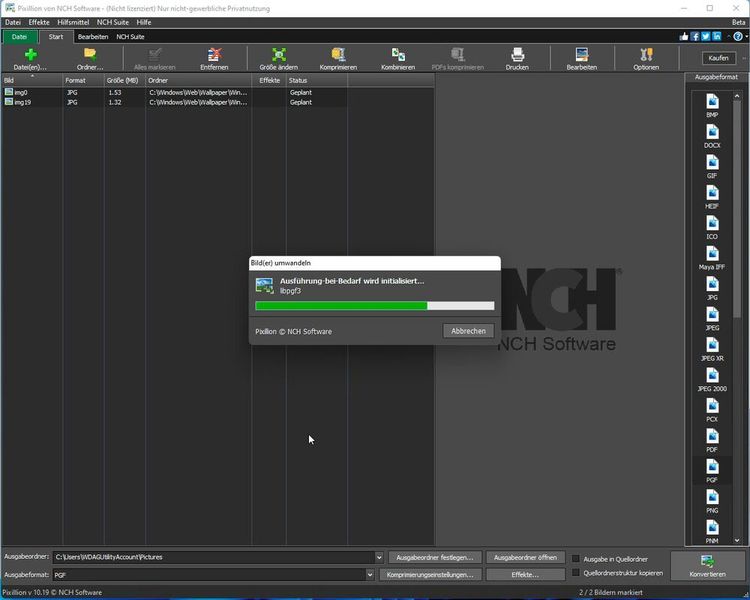
Task: Switch to the Start tab
Action: point(56,37)
